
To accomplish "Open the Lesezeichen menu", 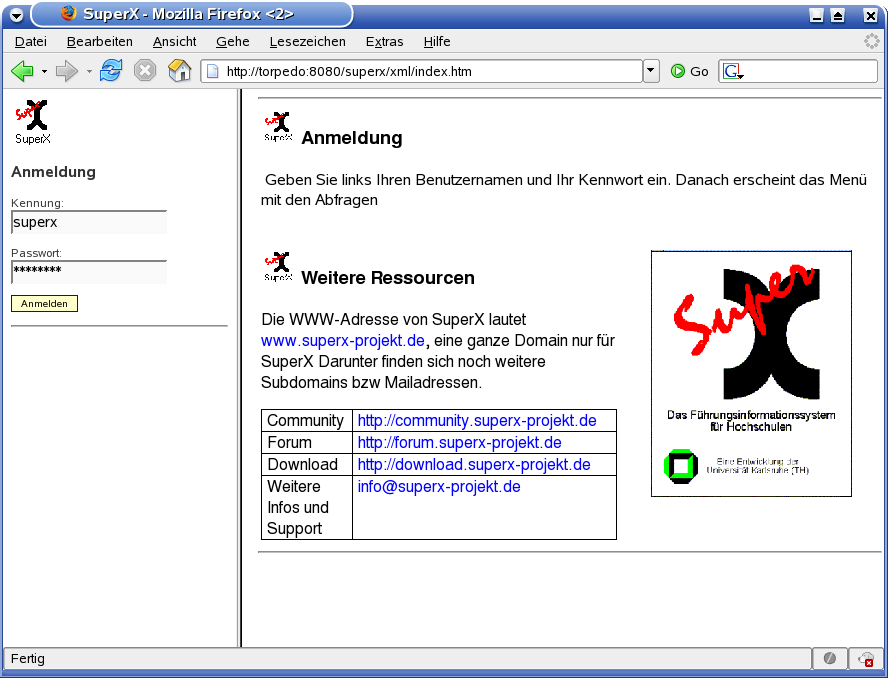I will click(x=308, y=41).
